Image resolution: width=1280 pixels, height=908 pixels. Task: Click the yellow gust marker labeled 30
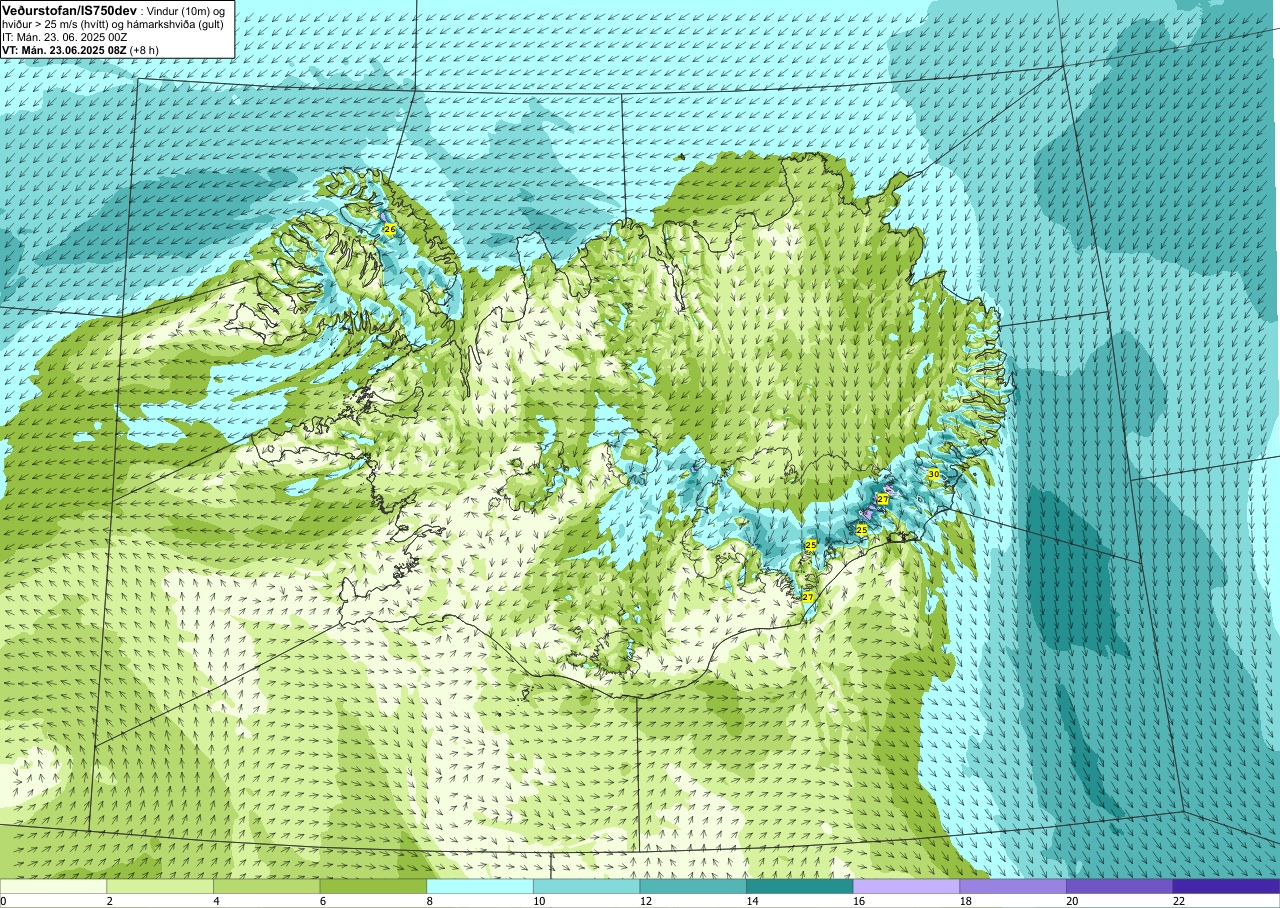click(933, 474)
